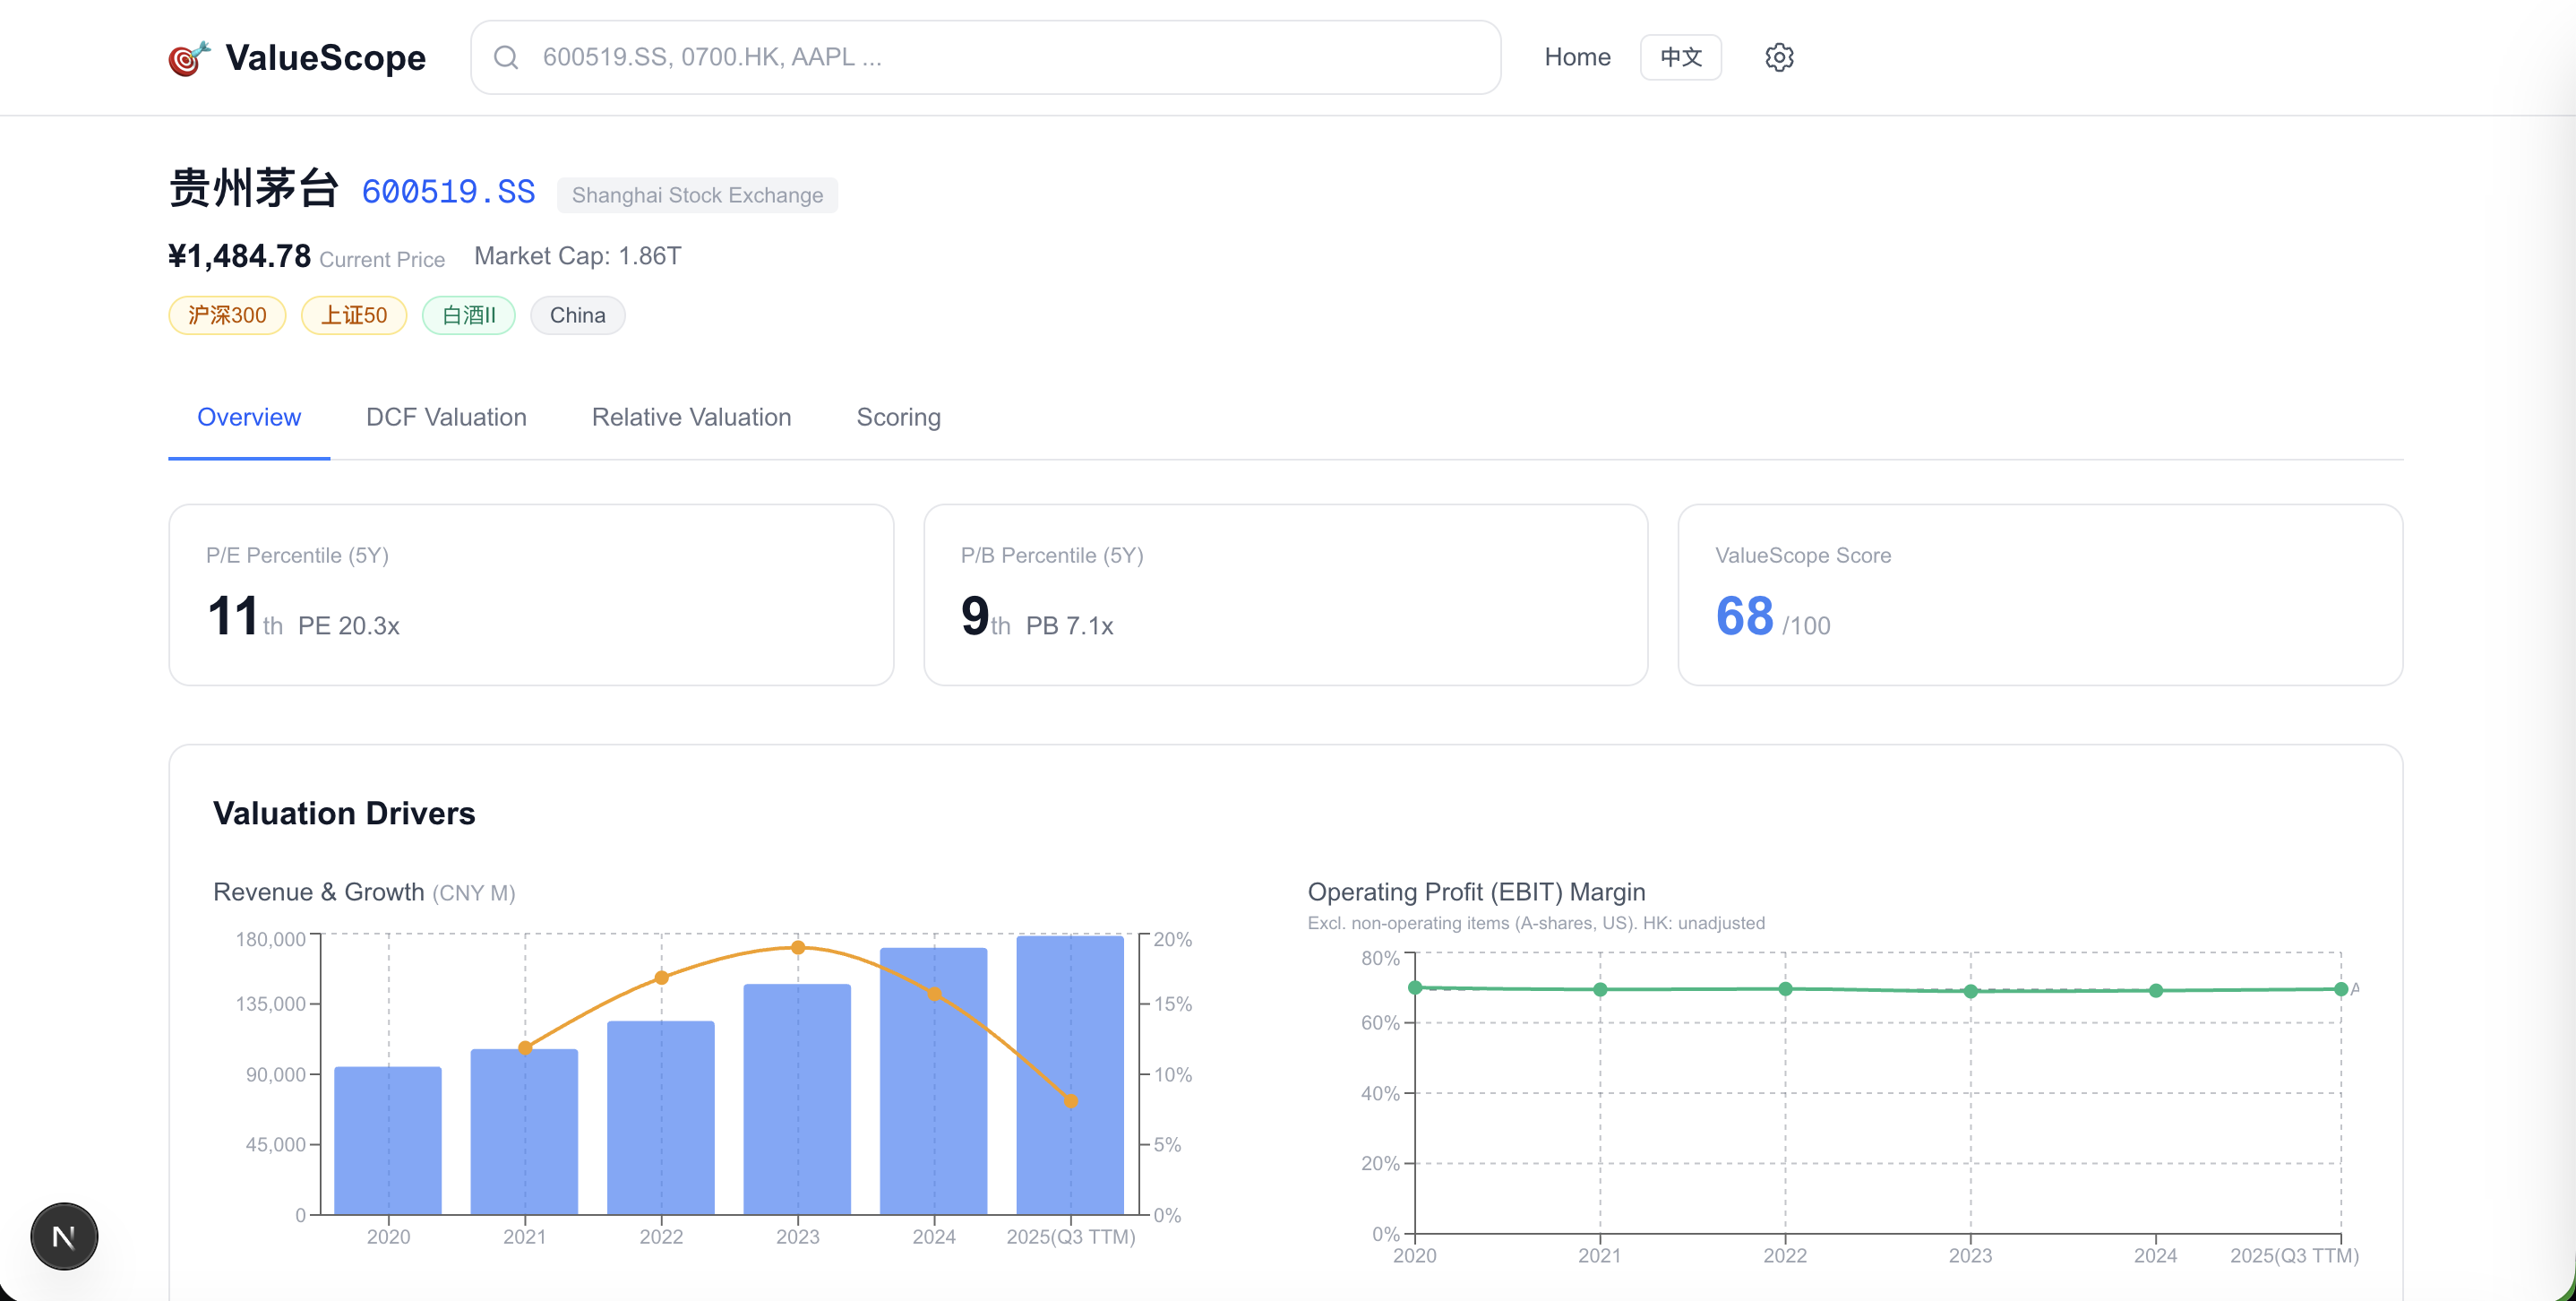Click the 沪深300 index tag
The image size is (2576, 1301).
tap(227, 315)
